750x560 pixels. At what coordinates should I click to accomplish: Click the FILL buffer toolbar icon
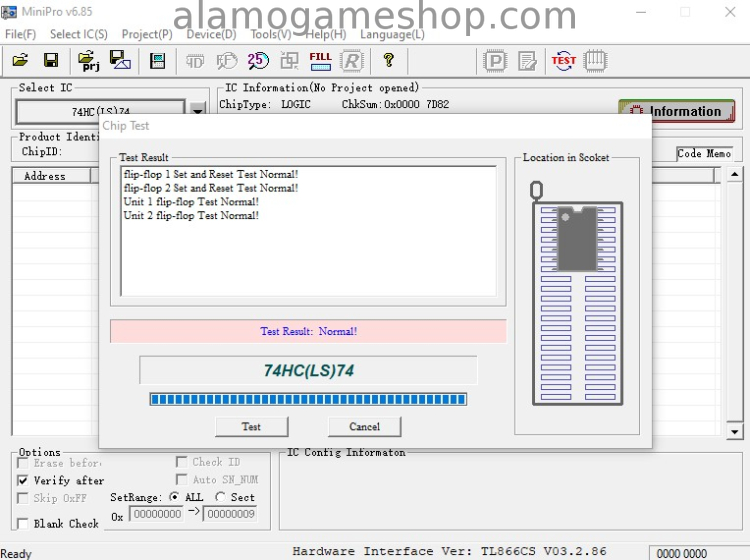pyautogui.click(x=320, y=61)
